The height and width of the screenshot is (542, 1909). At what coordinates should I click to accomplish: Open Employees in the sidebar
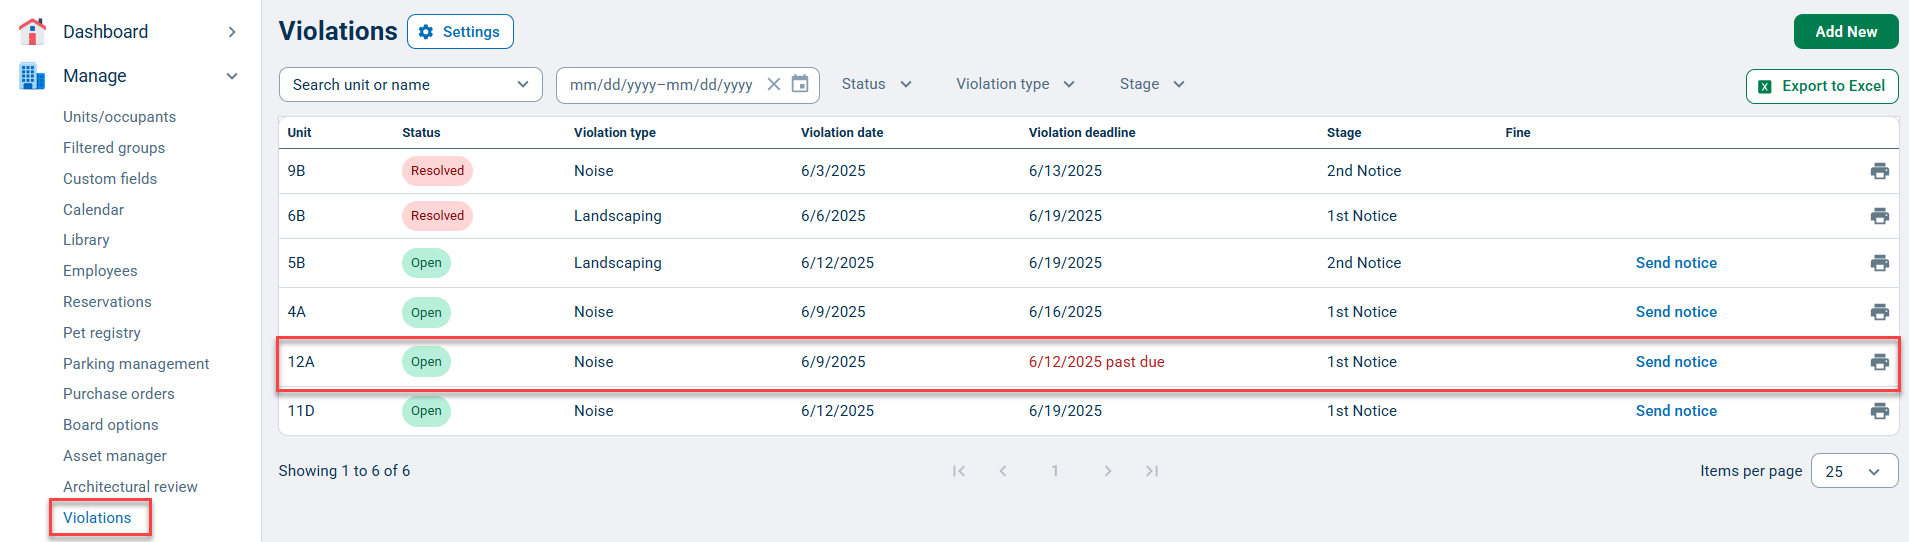pyautogui.click(x=100, y=271)
